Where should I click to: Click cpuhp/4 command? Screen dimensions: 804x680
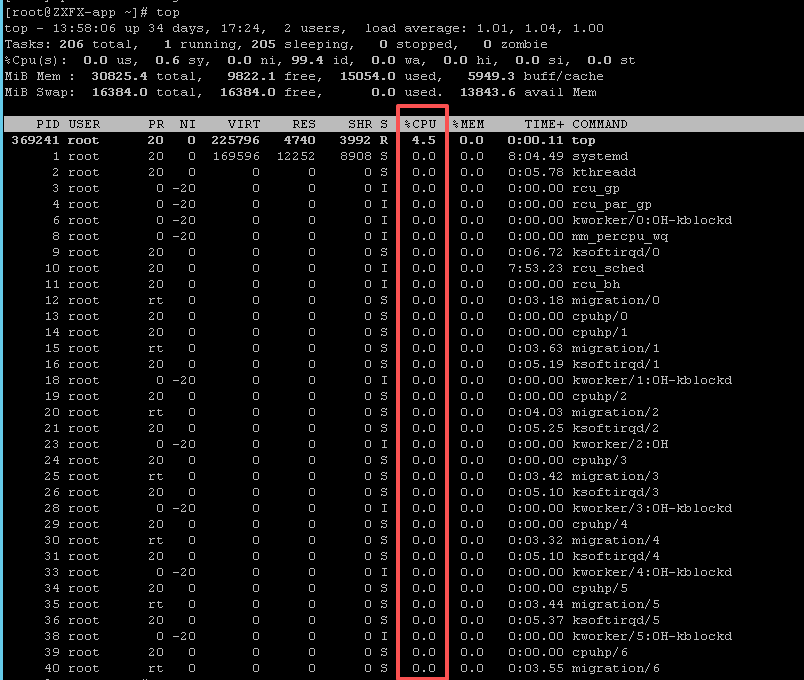click(x=600, y=524)
